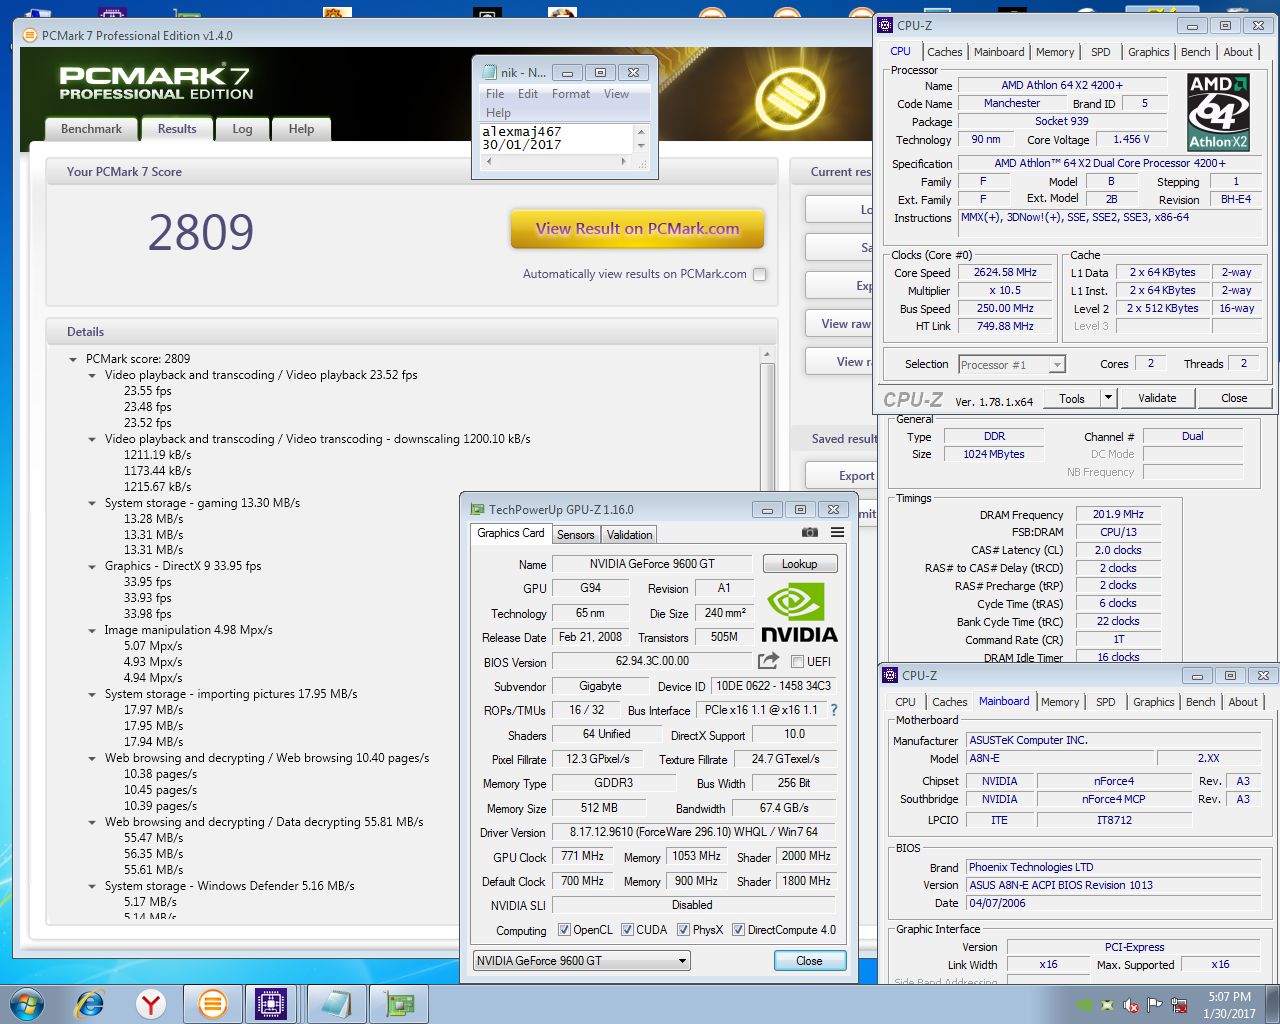This screenshot has width=1280, height=1024.
Task: Launch Internet Explorer from the taskbar
Action: (x=90, y=1003)
